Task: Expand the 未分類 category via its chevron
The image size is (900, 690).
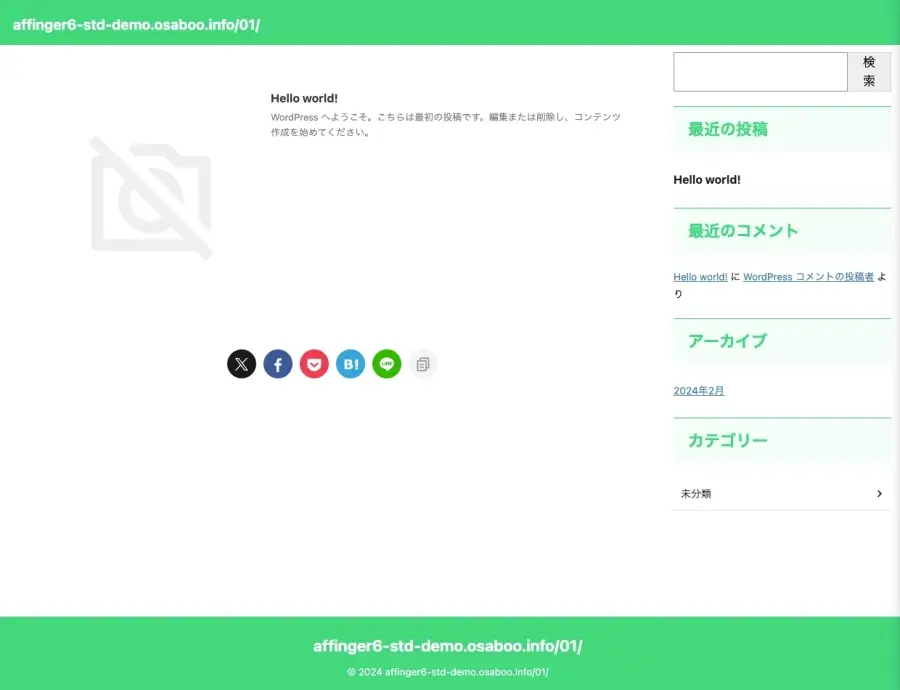Action: click(x=879, y=493)
